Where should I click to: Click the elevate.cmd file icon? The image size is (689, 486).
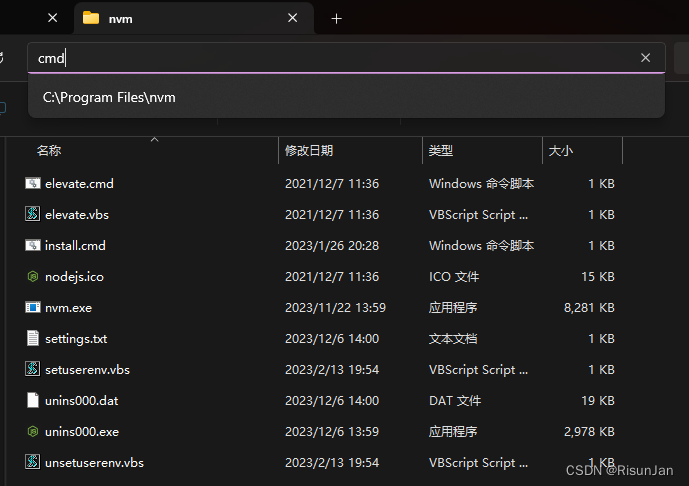coord(33,183)
